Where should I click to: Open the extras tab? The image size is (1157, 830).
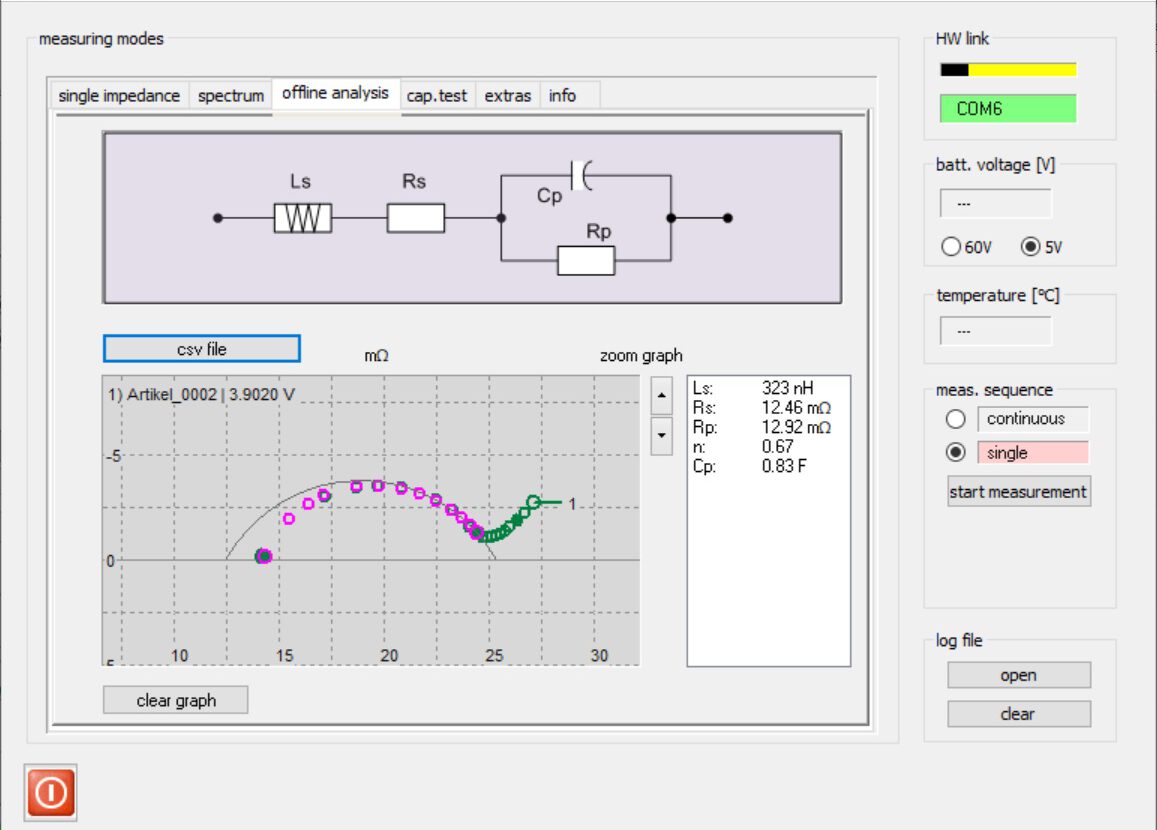[x=508, y=96]
